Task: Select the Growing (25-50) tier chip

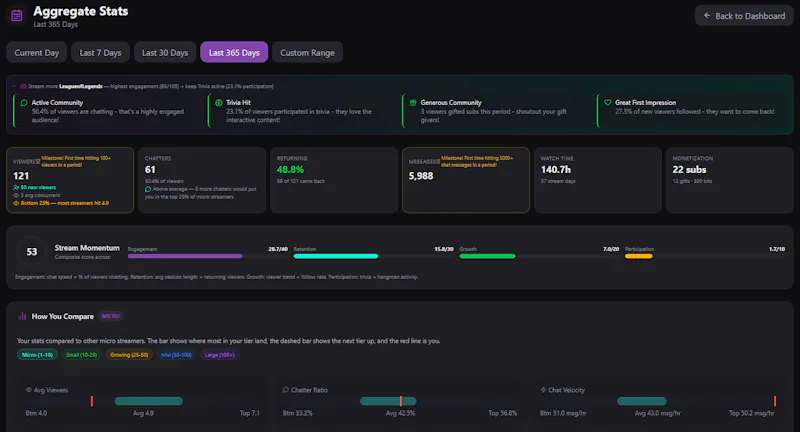Action: tap(129, 355)
